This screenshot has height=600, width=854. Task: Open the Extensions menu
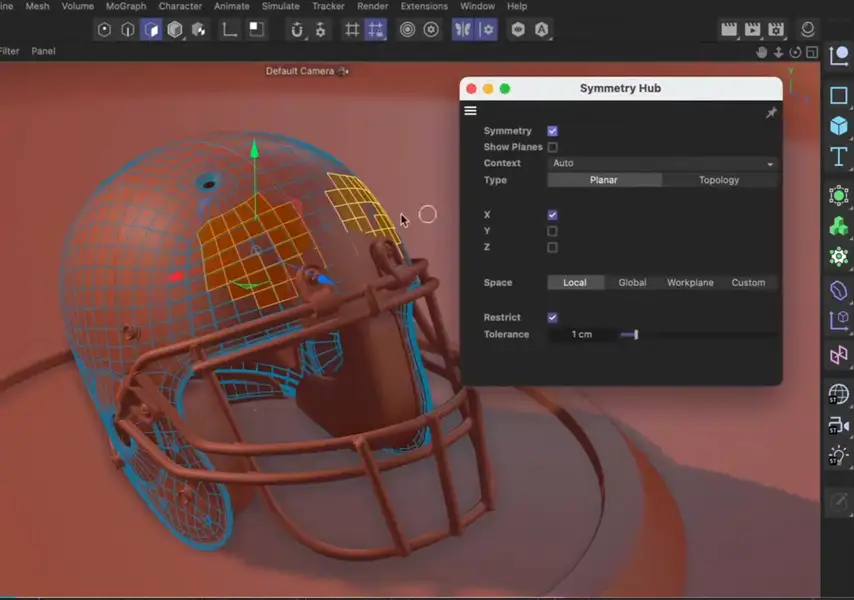tap(424, 6)
